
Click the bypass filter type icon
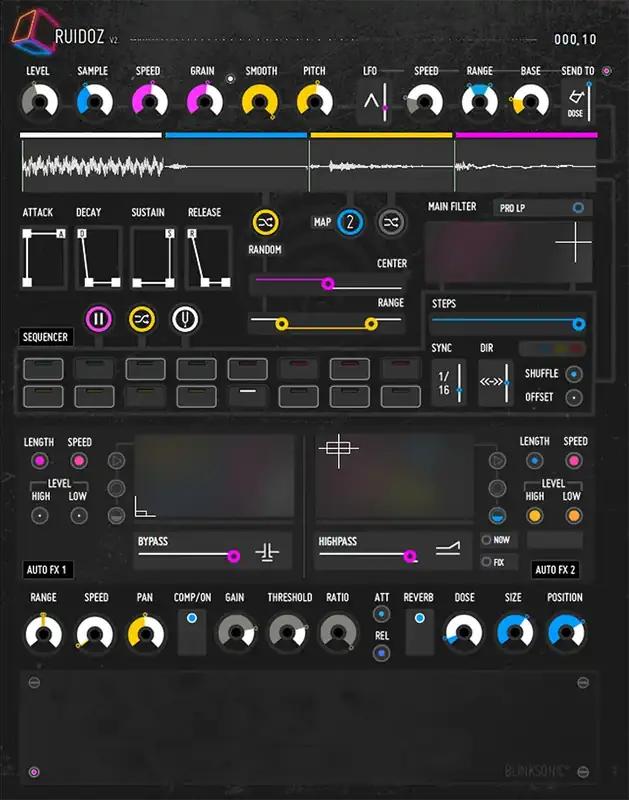click(x=267, y=553)
